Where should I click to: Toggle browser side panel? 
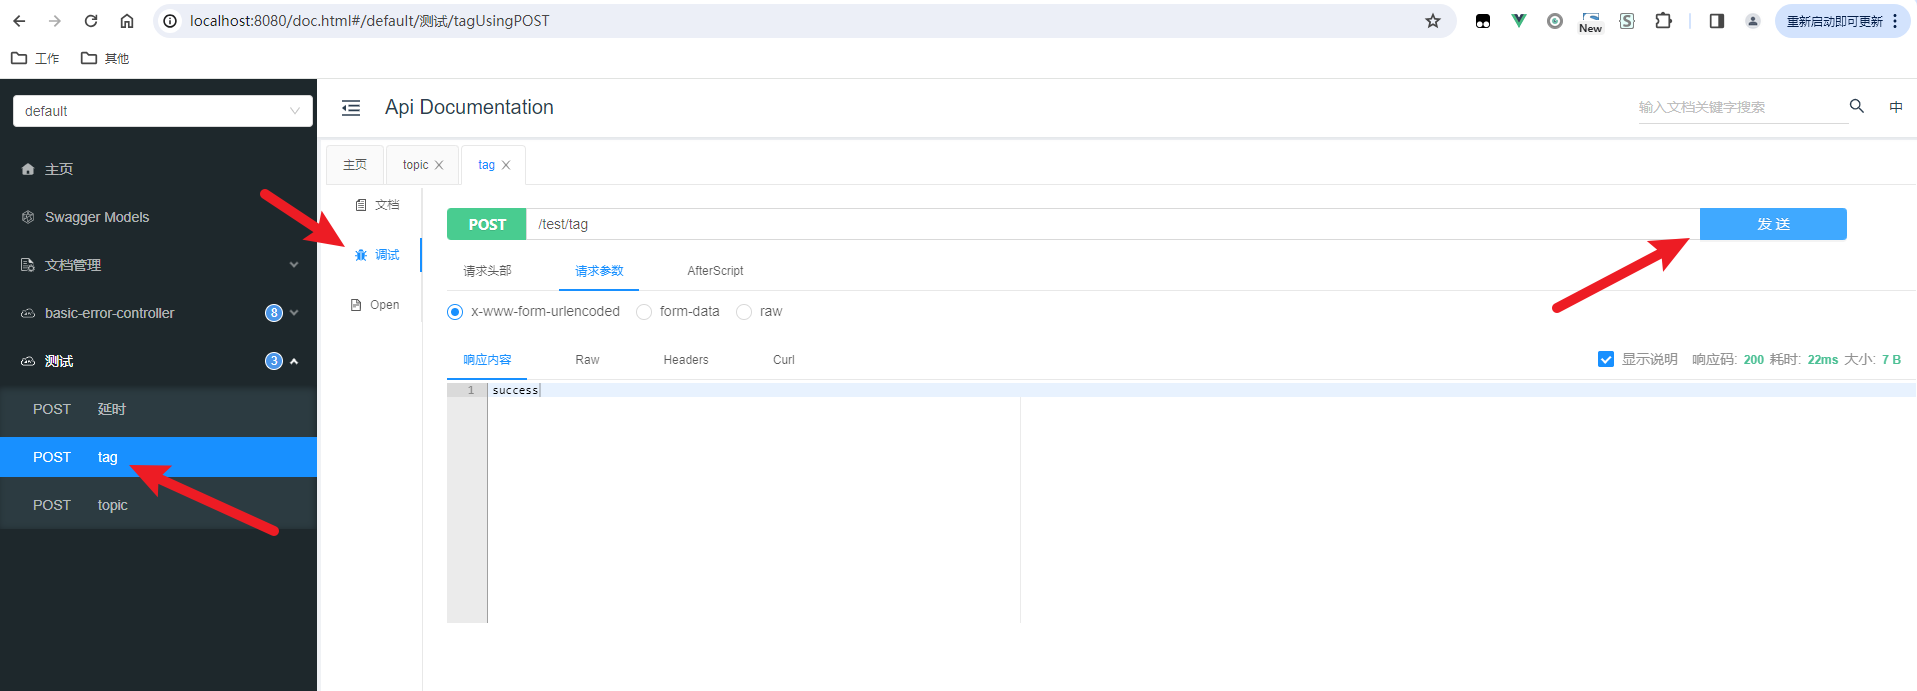pyautogui.click(x=1717, y=21)
